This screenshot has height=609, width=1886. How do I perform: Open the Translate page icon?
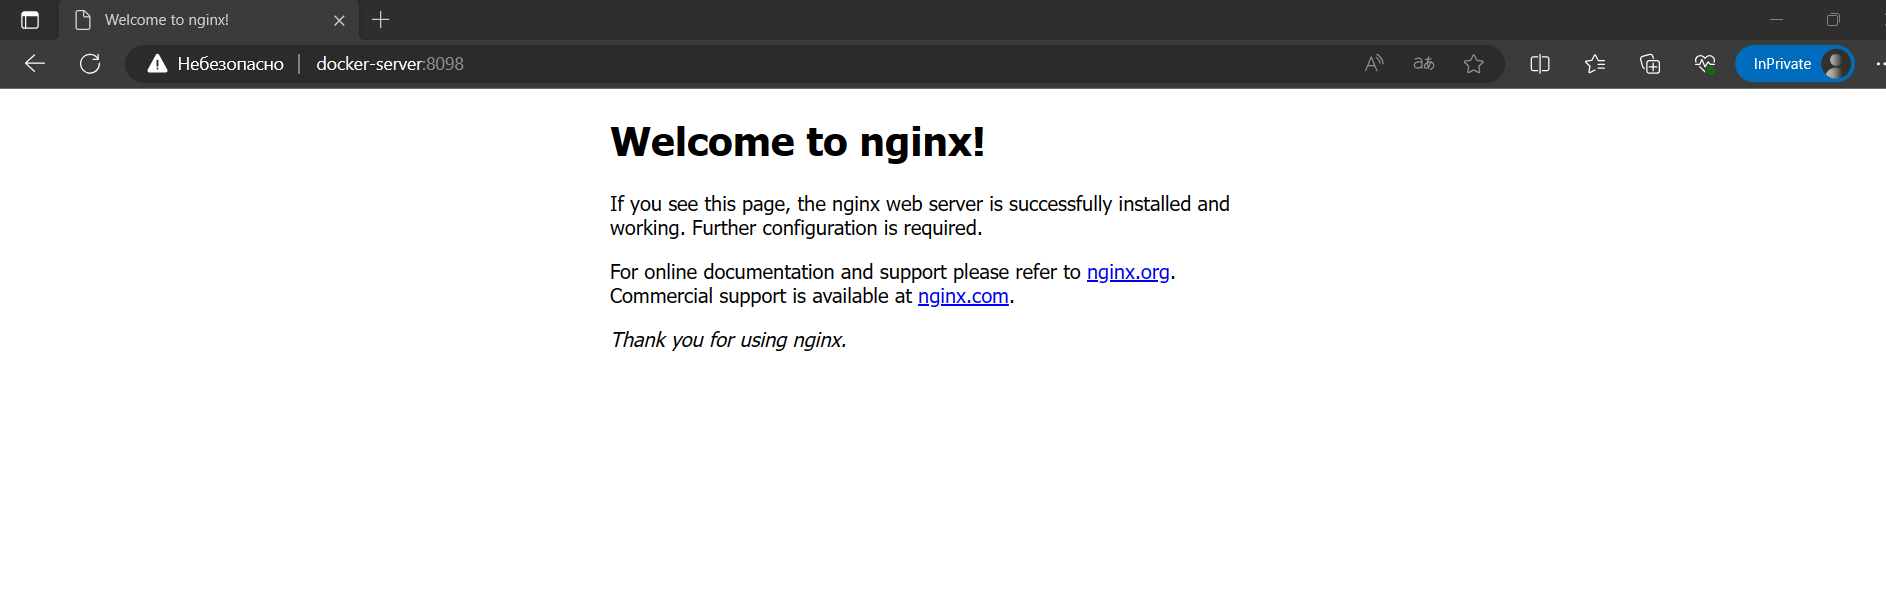[1424, 64]
